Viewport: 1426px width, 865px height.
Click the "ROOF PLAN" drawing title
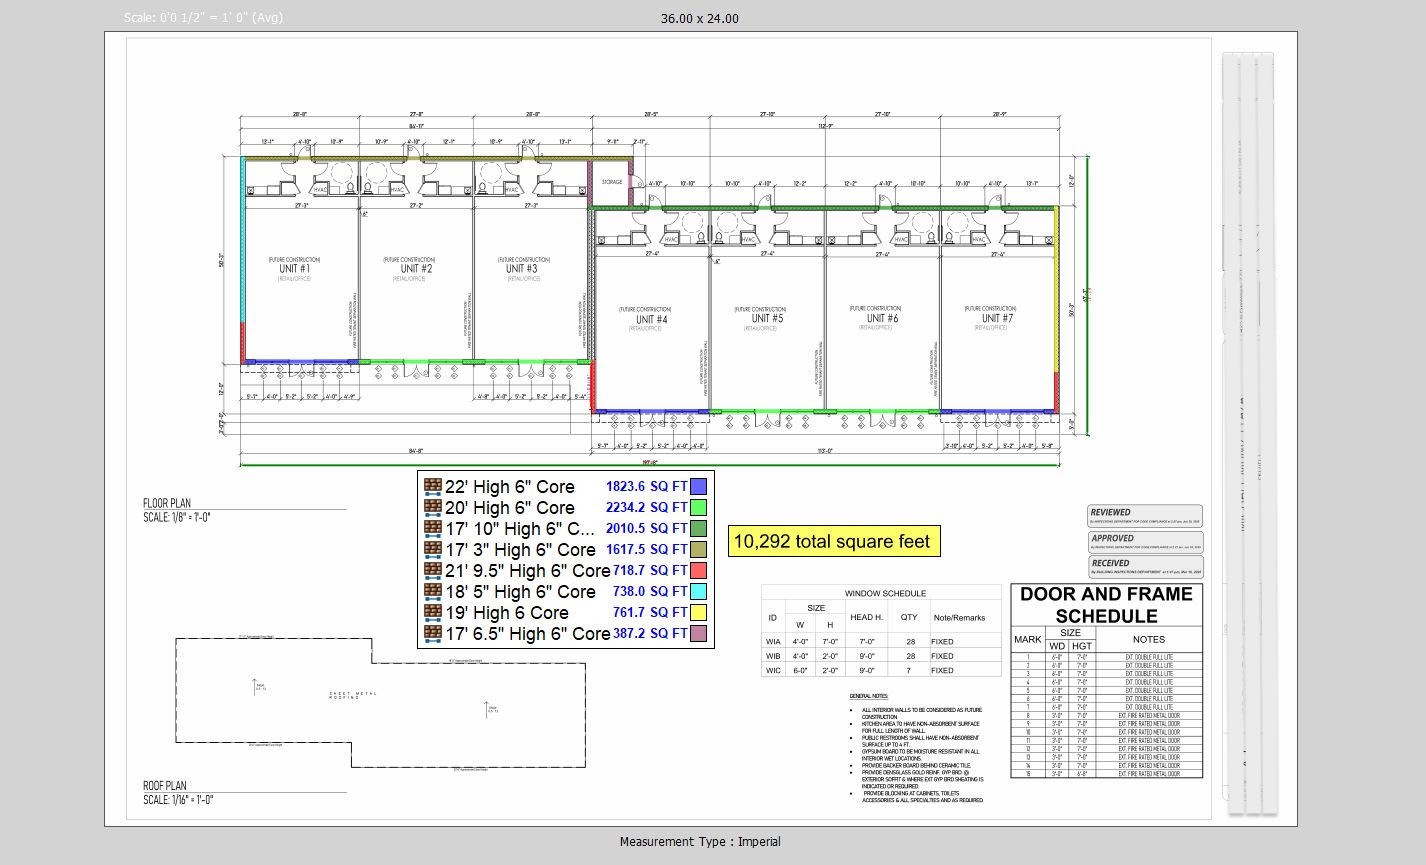(x=165, y=786)
